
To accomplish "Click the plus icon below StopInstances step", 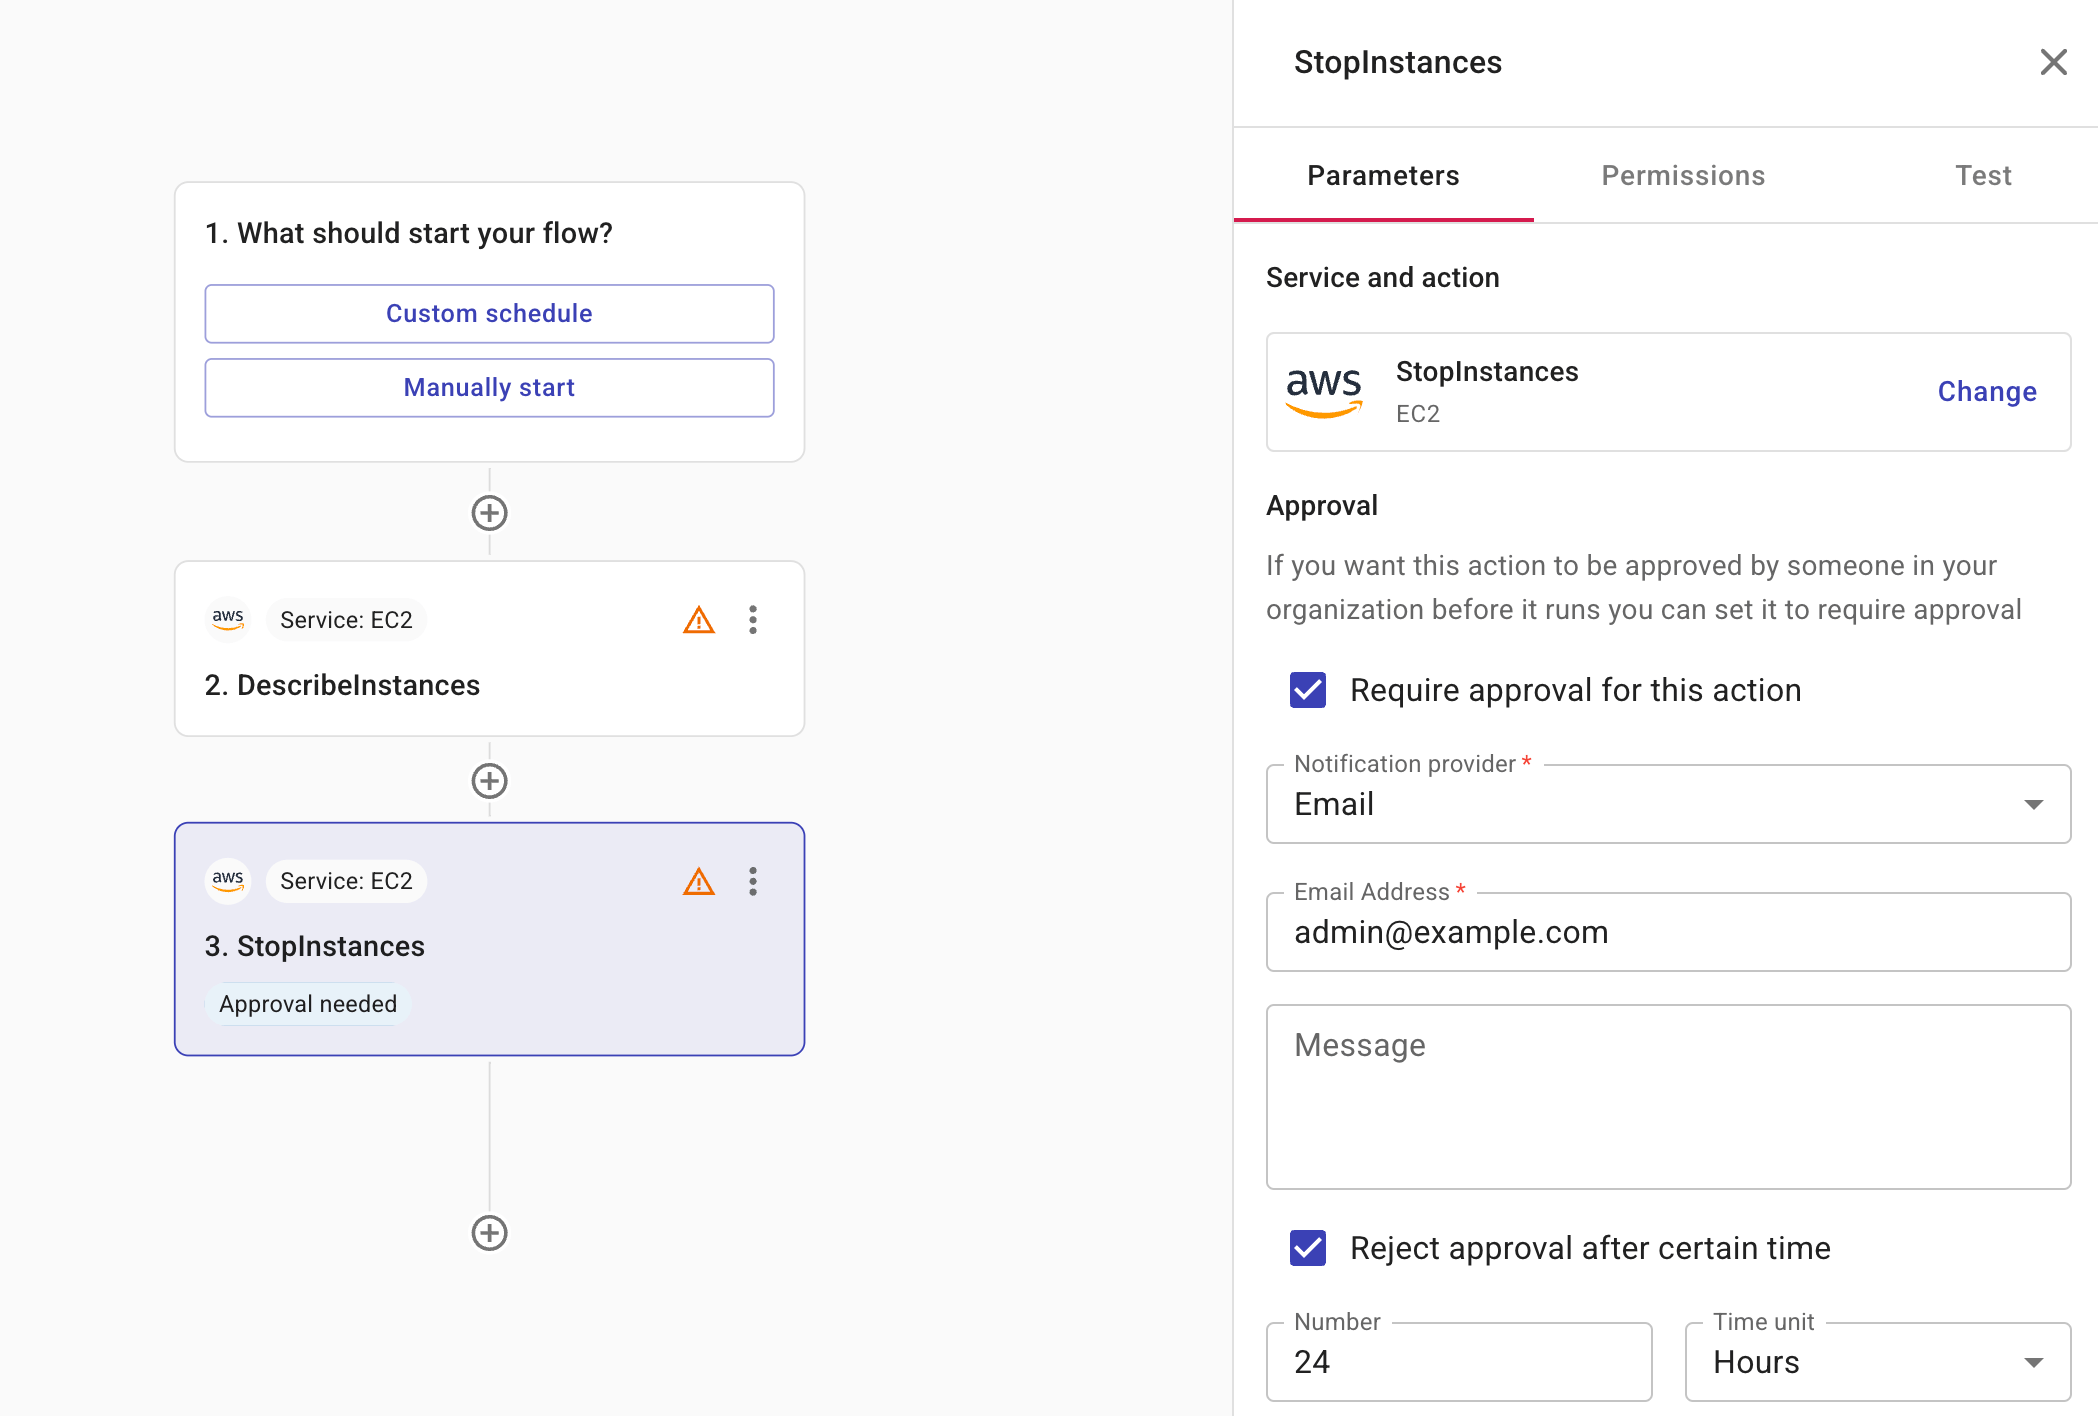I will [x=489, y=1233].
